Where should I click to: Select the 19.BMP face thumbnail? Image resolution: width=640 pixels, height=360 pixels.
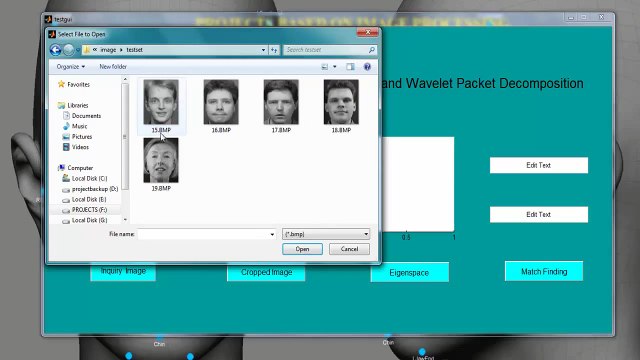coord(161,160)
